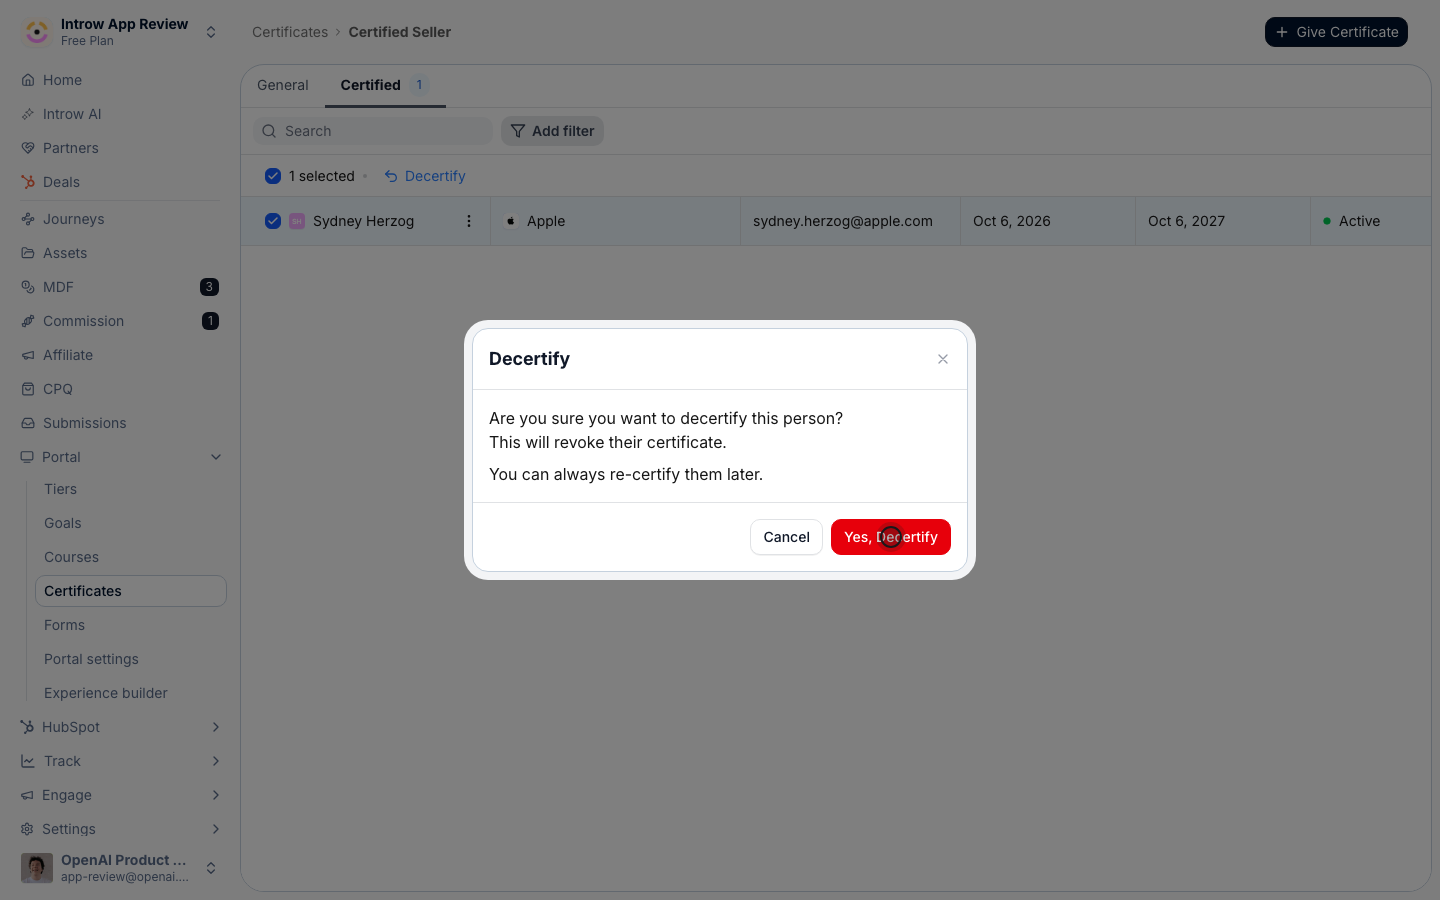Toggle the select-all checkbox beside 1 selected
Image resolution: width=1440 pixels, height=900 pixels.
(x=273, y=176)
